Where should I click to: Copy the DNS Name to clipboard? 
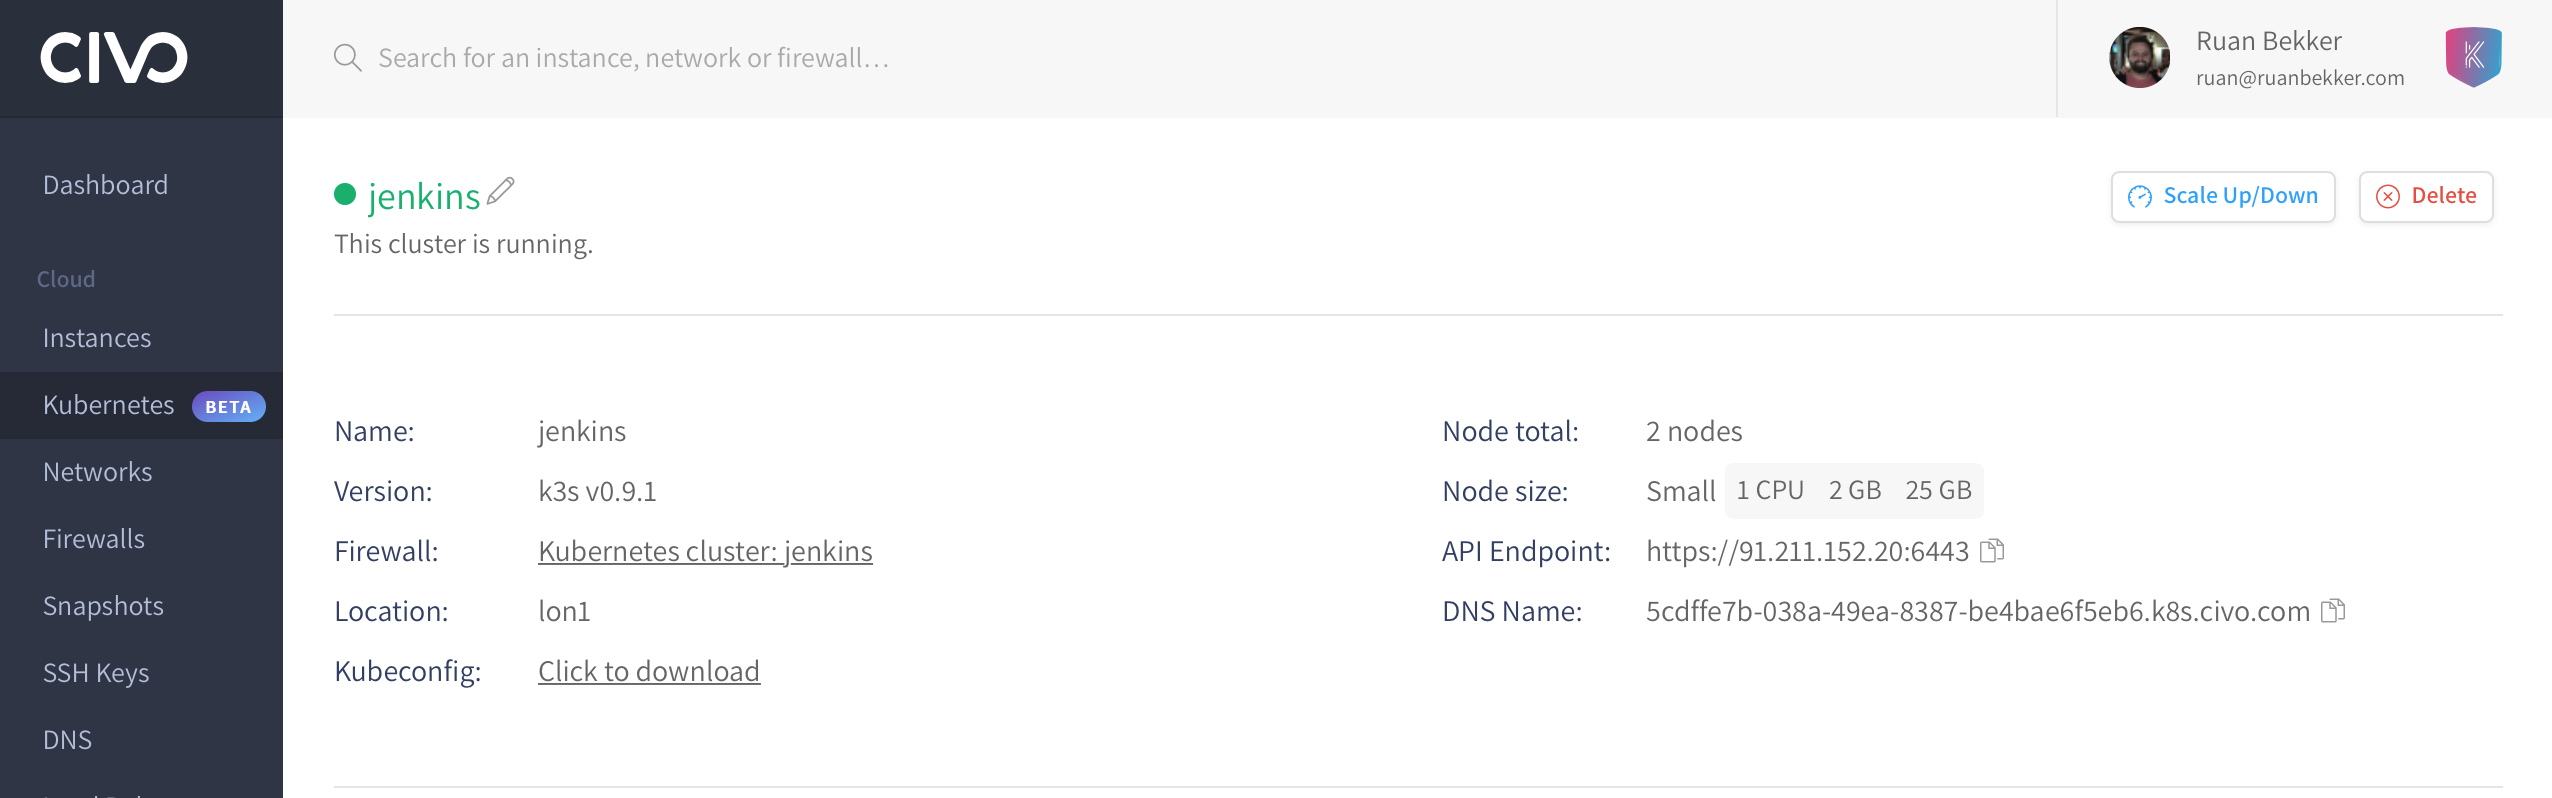pos(2333,611)
